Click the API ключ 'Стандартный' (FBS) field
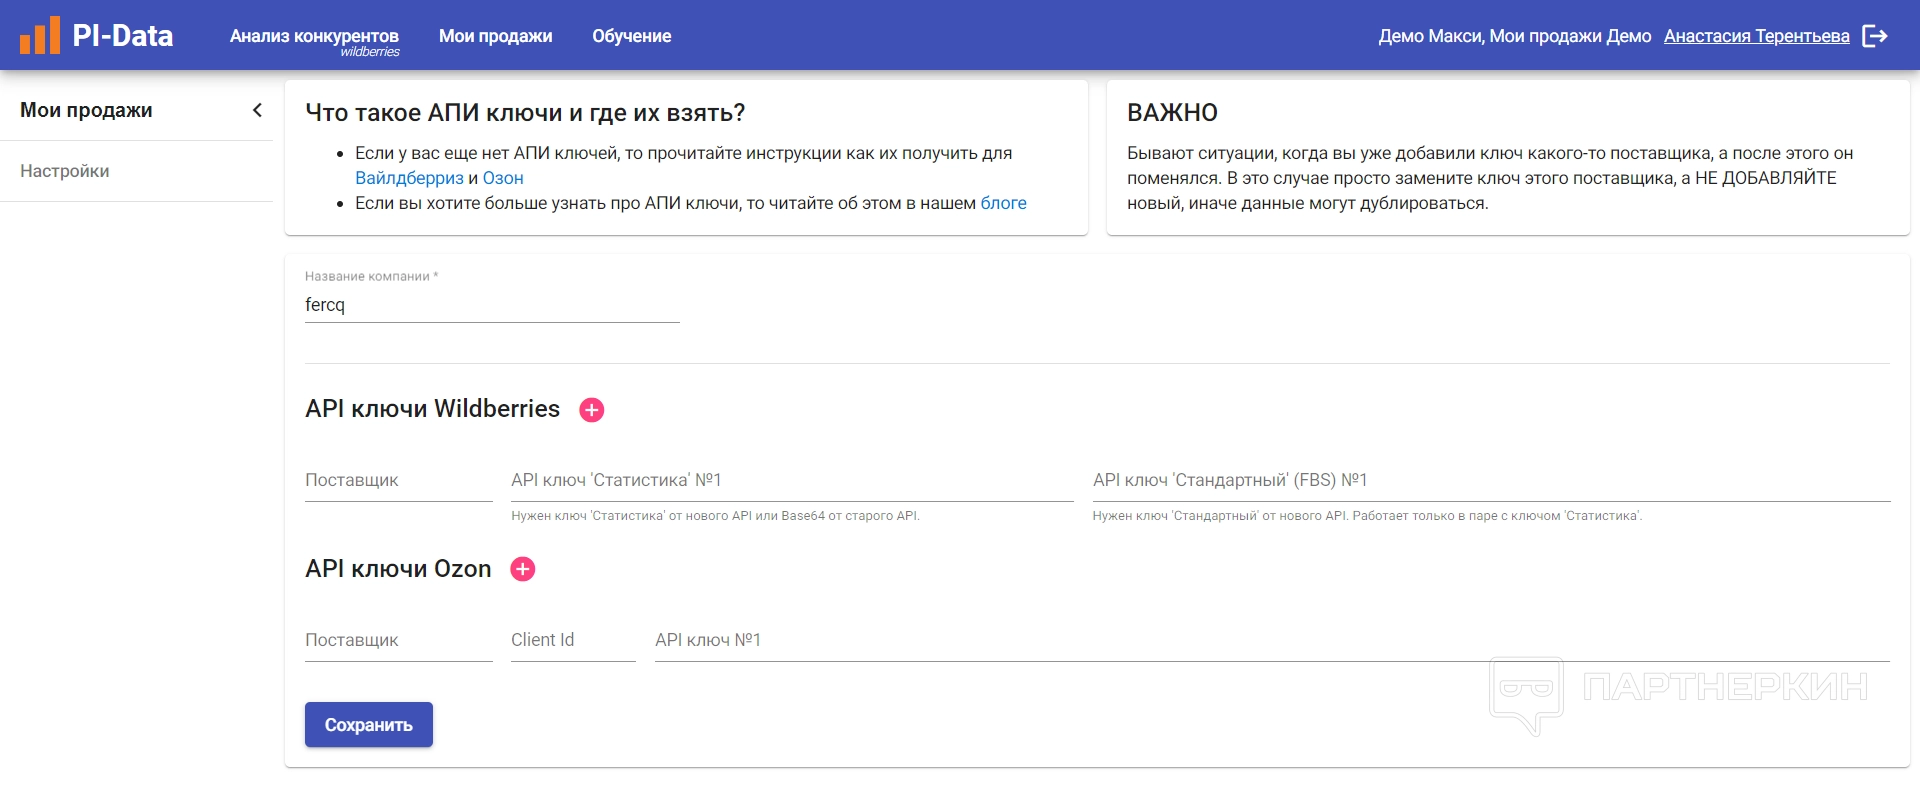 (x=1490, y=481)
